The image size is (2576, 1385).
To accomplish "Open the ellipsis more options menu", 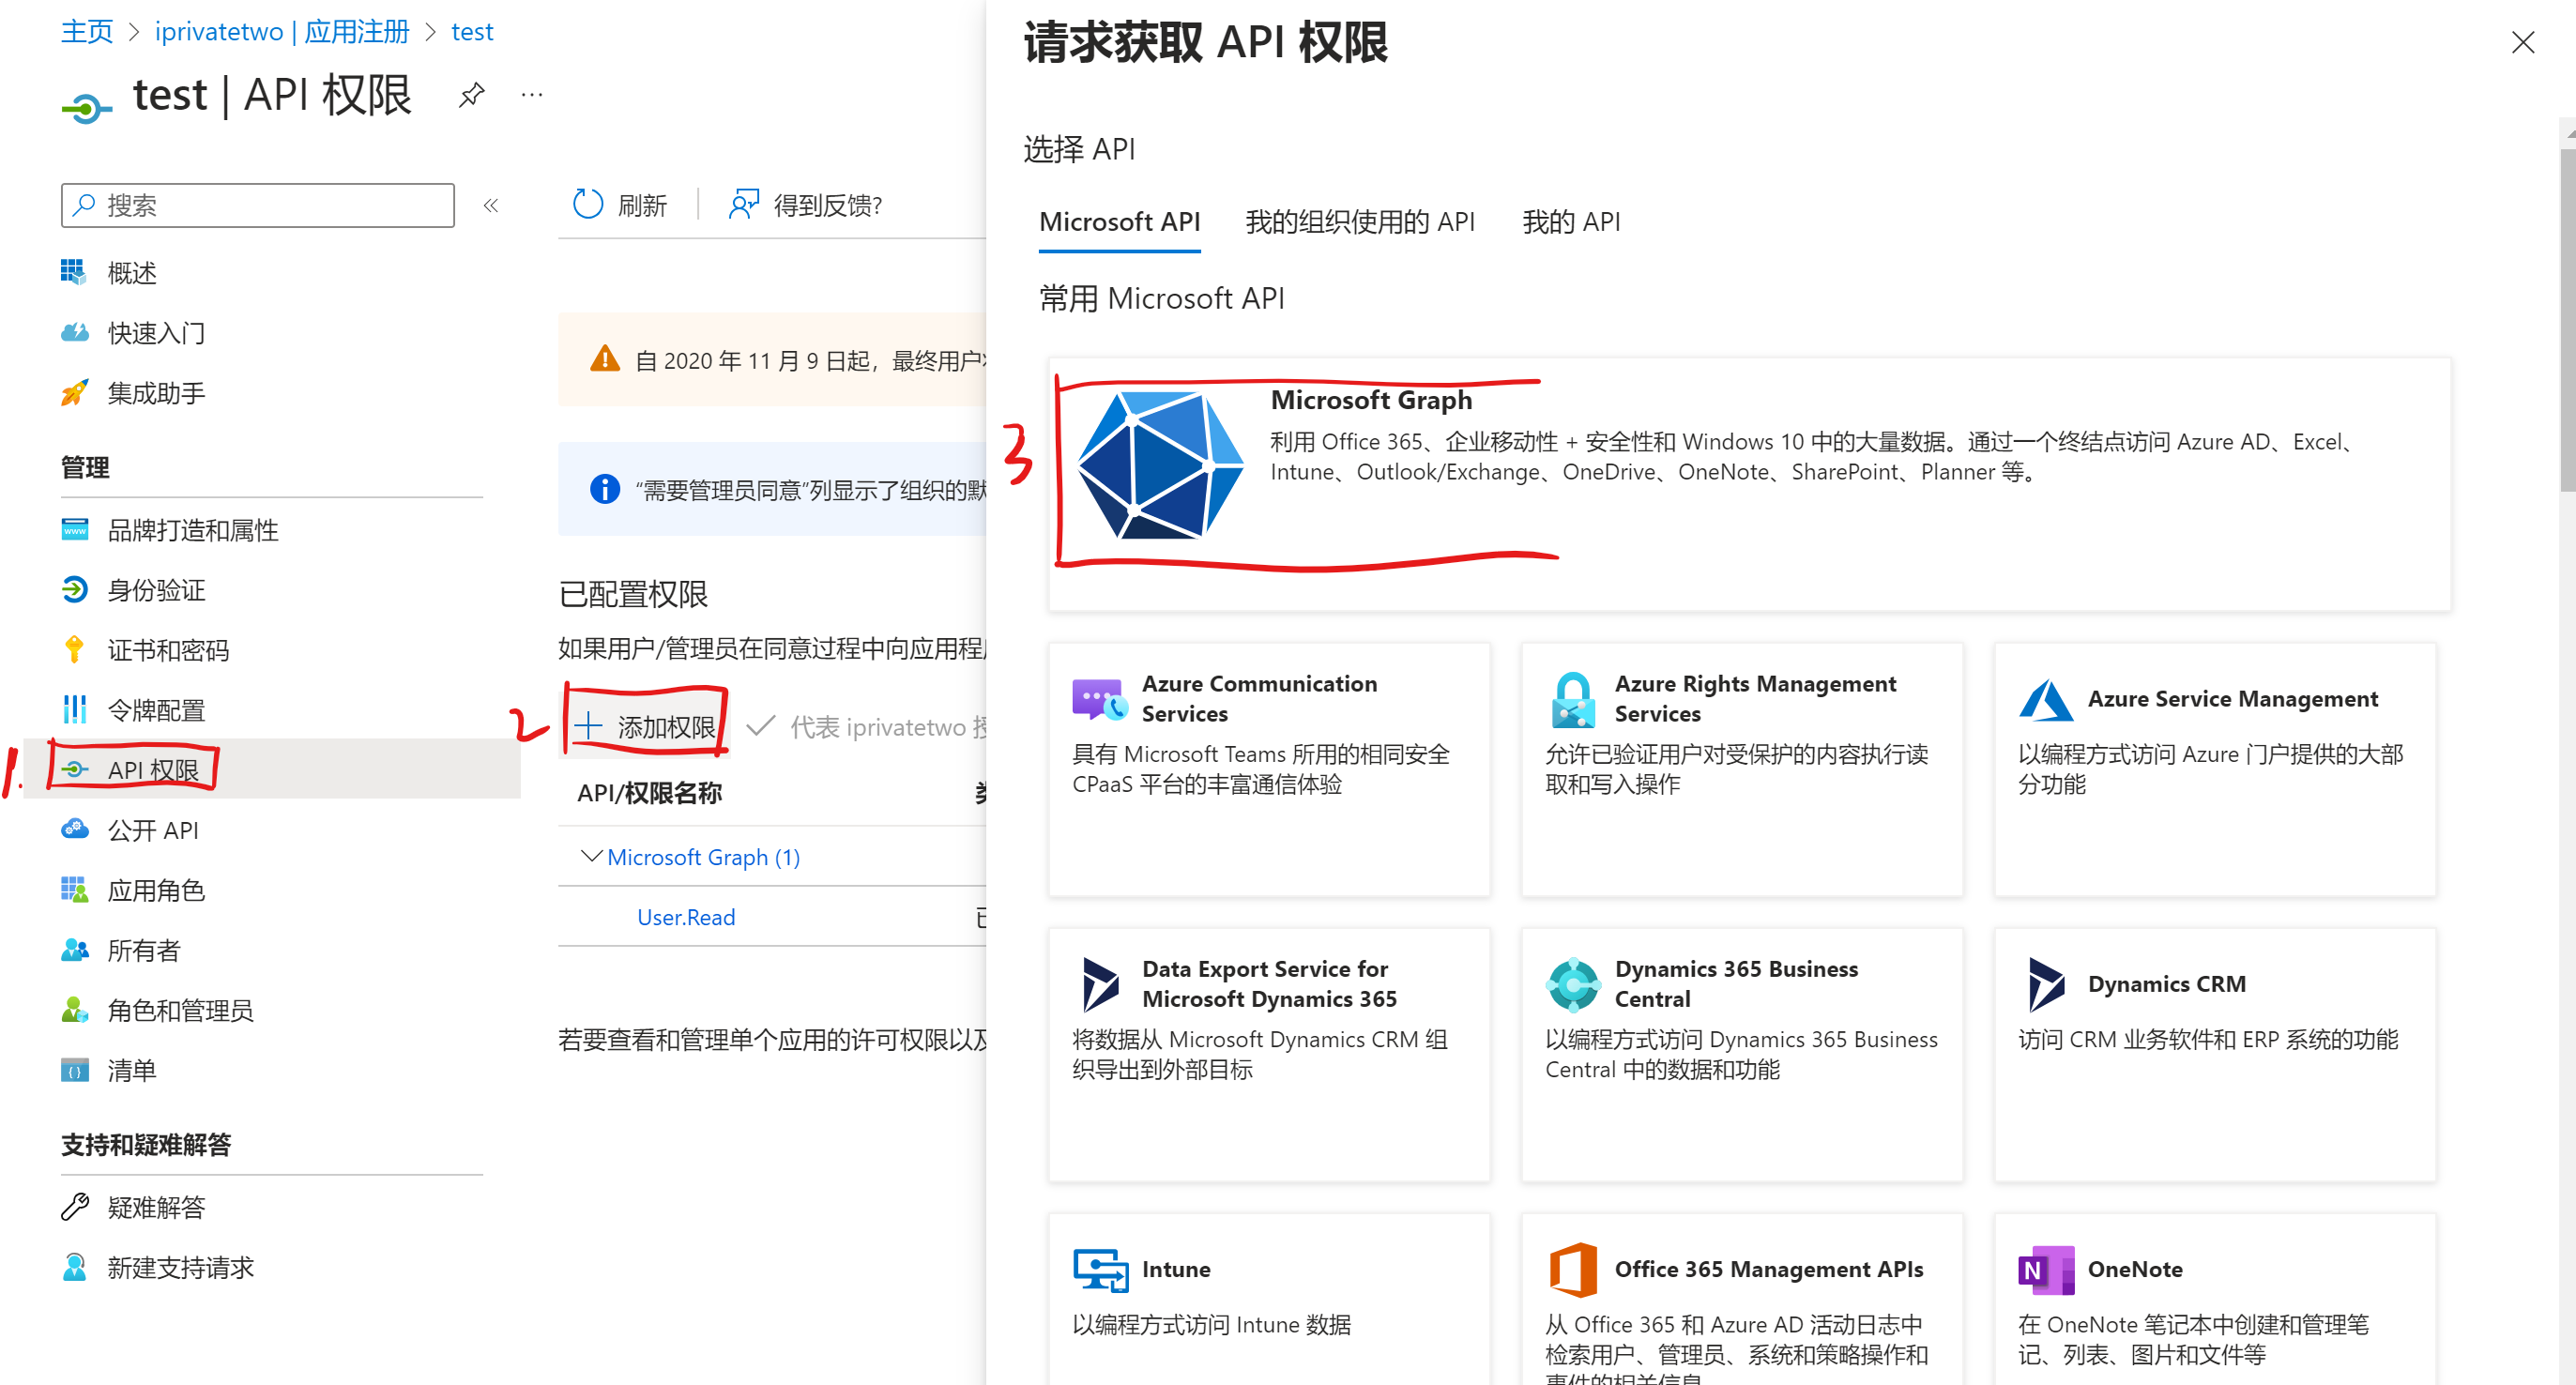I will pyautogui.click(x=532, y=95).
